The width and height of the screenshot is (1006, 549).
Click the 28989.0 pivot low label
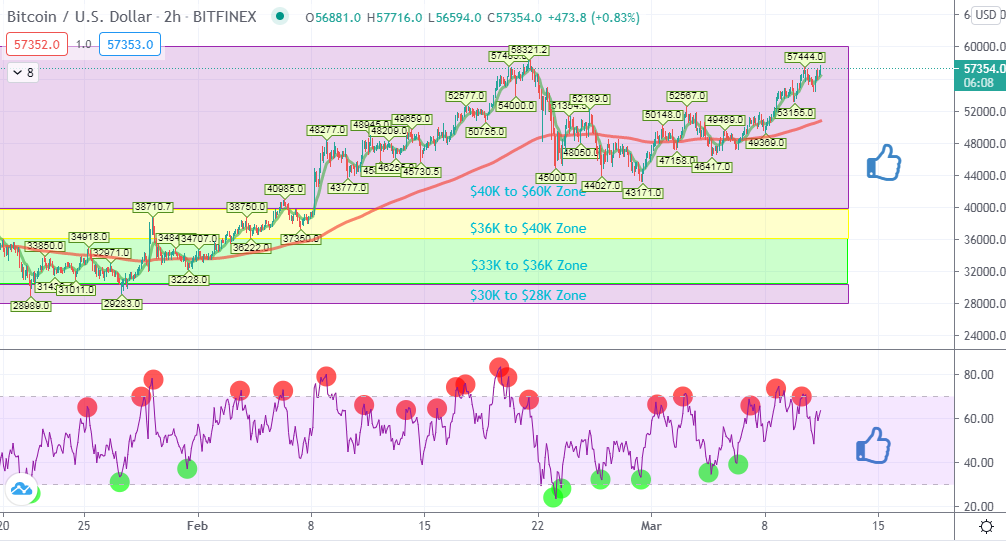31,306
